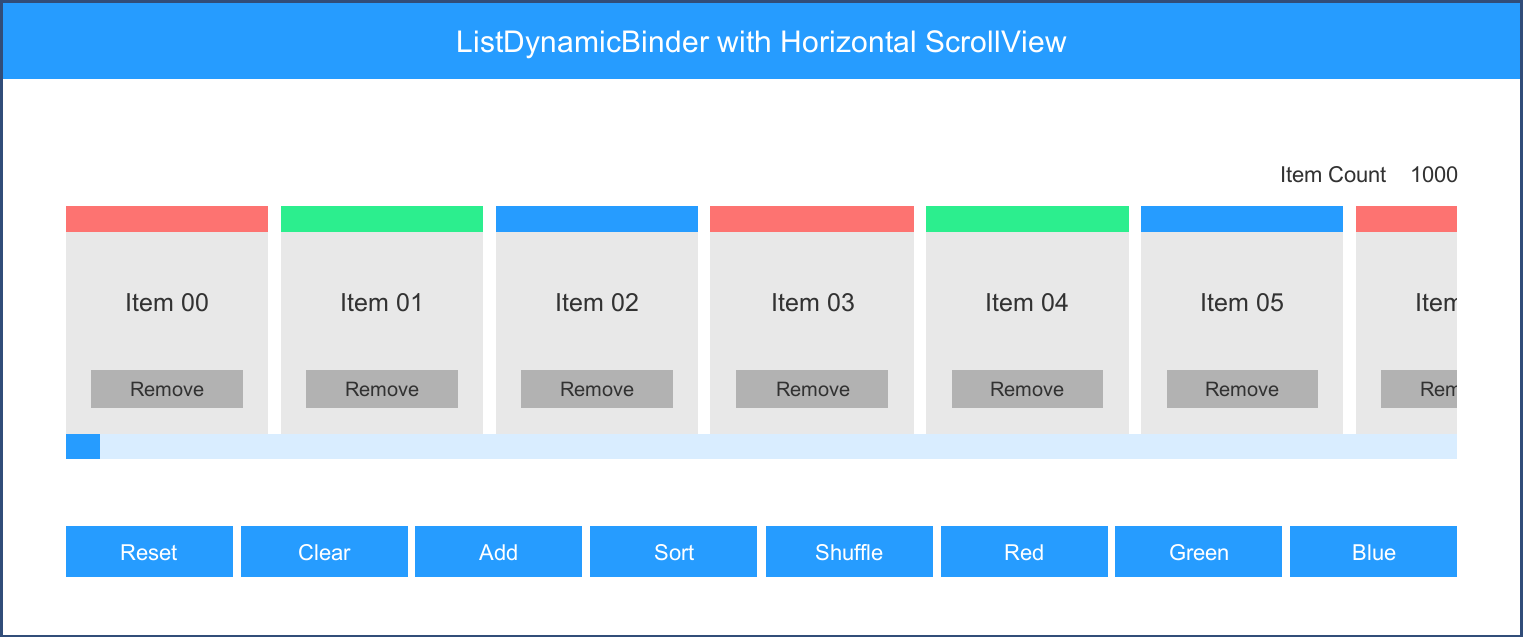1523x637 pixels.
Task: Click the horizontal scrollbar thumb
Action: 83,447
